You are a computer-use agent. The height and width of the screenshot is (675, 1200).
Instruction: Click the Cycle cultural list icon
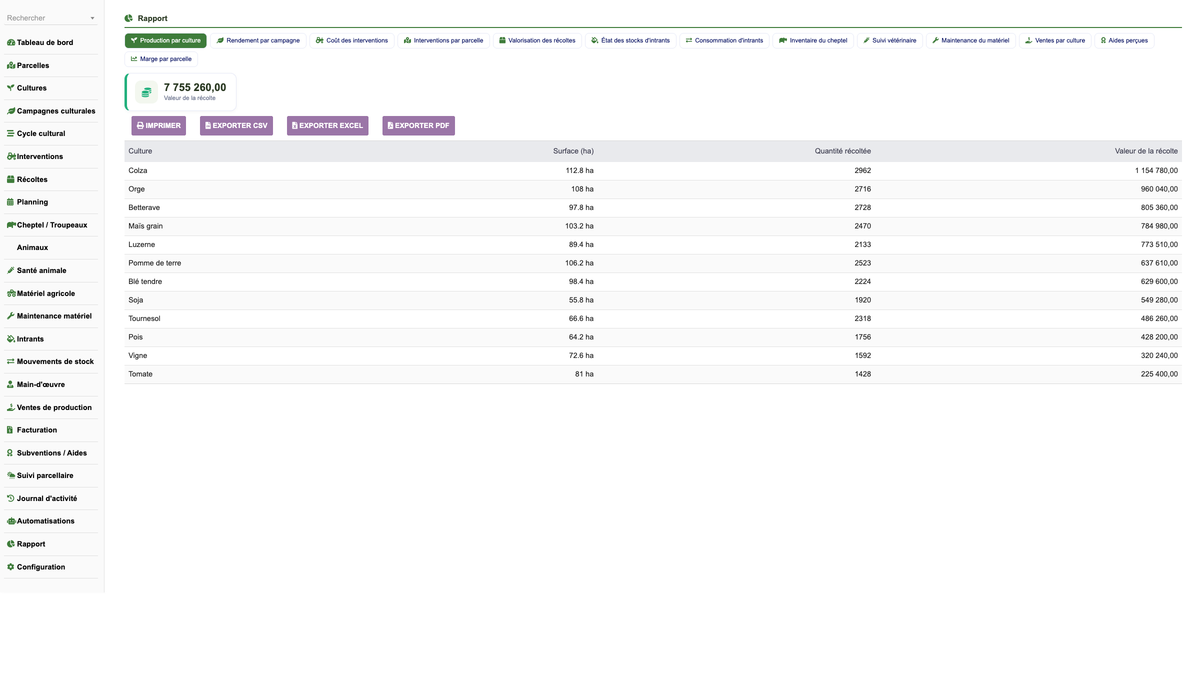point(11,134)
